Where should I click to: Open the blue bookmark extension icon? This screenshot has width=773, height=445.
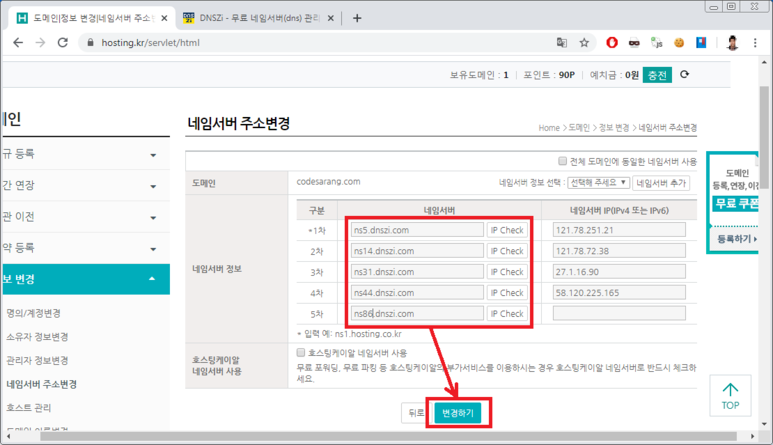(701, 43)
